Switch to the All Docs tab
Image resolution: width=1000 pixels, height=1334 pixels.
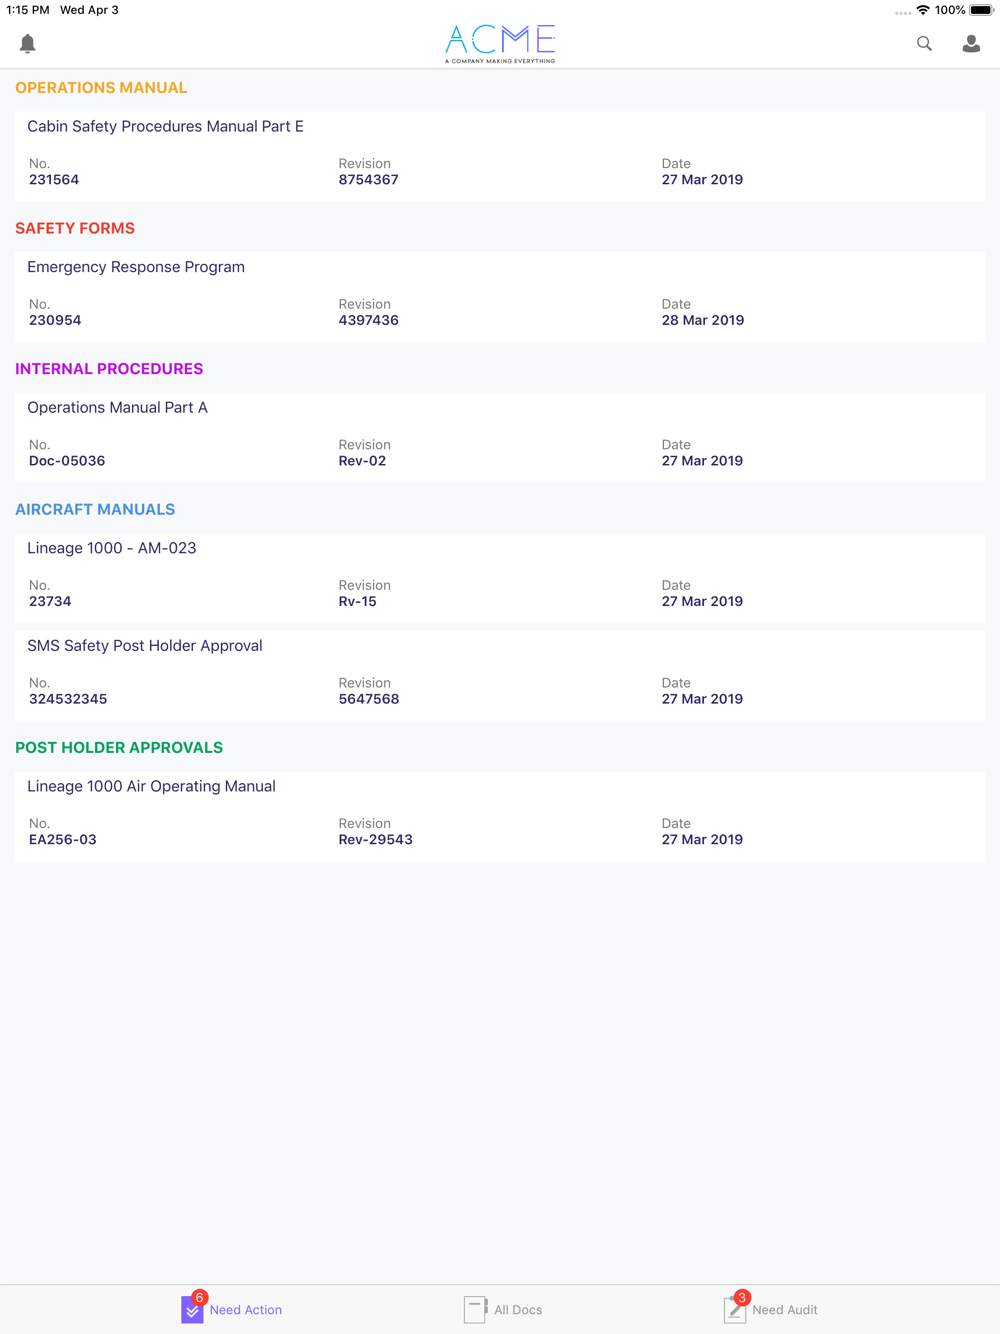pyautogui.click(x=518, y=1310)
